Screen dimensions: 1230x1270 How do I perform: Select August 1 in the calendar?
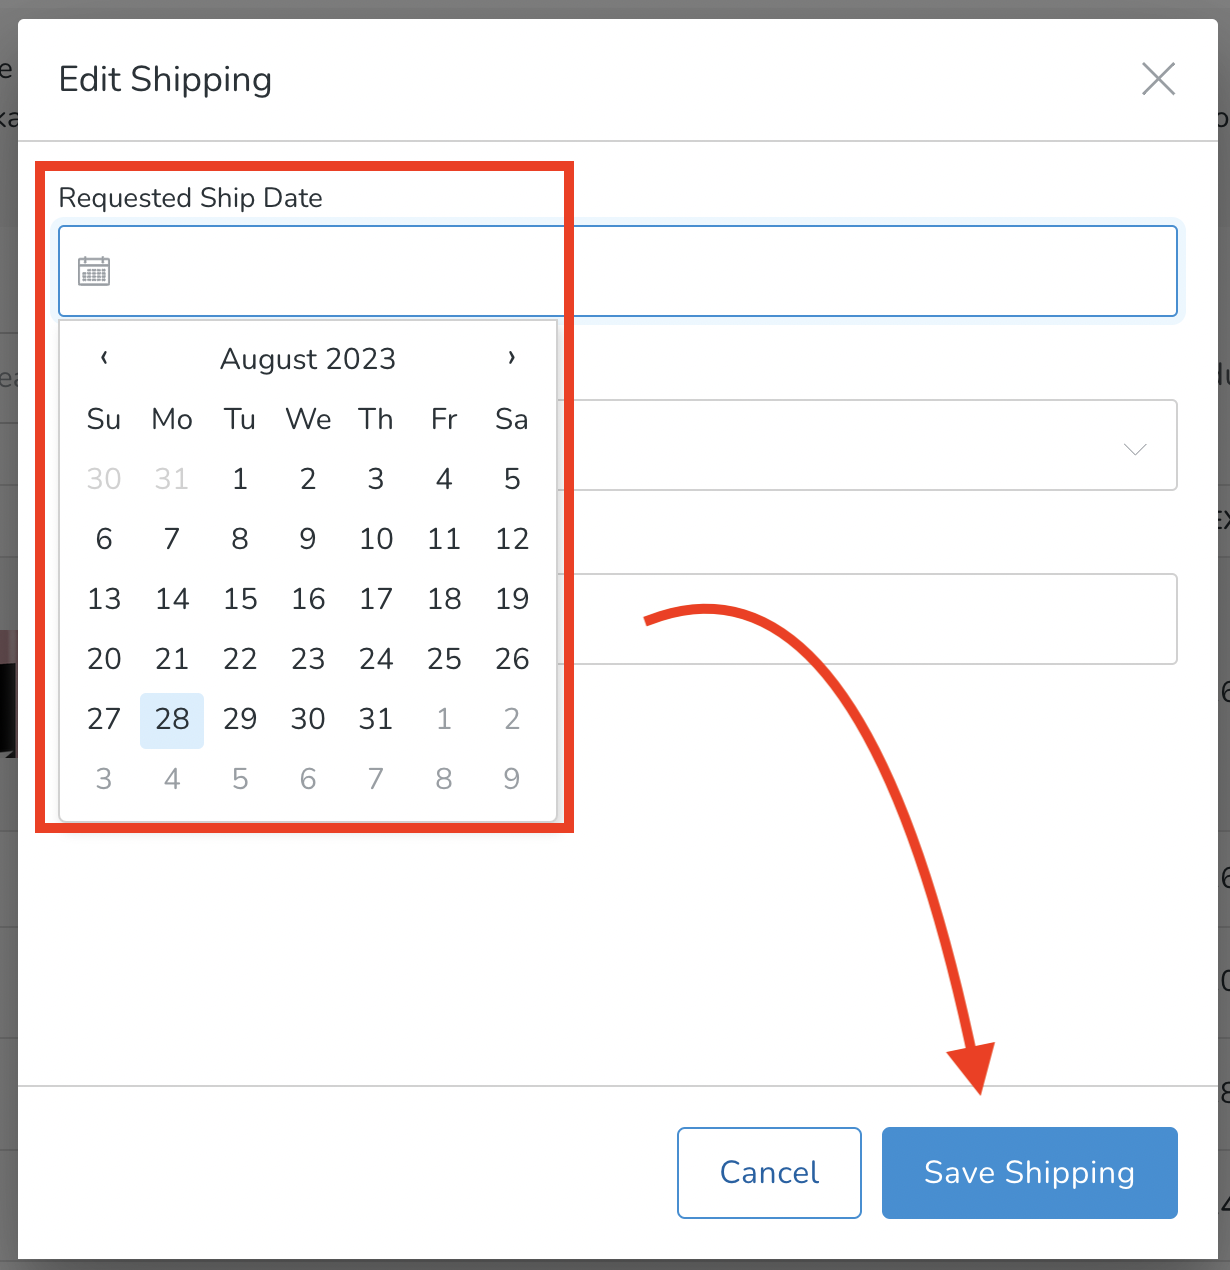tap(239, 478)
